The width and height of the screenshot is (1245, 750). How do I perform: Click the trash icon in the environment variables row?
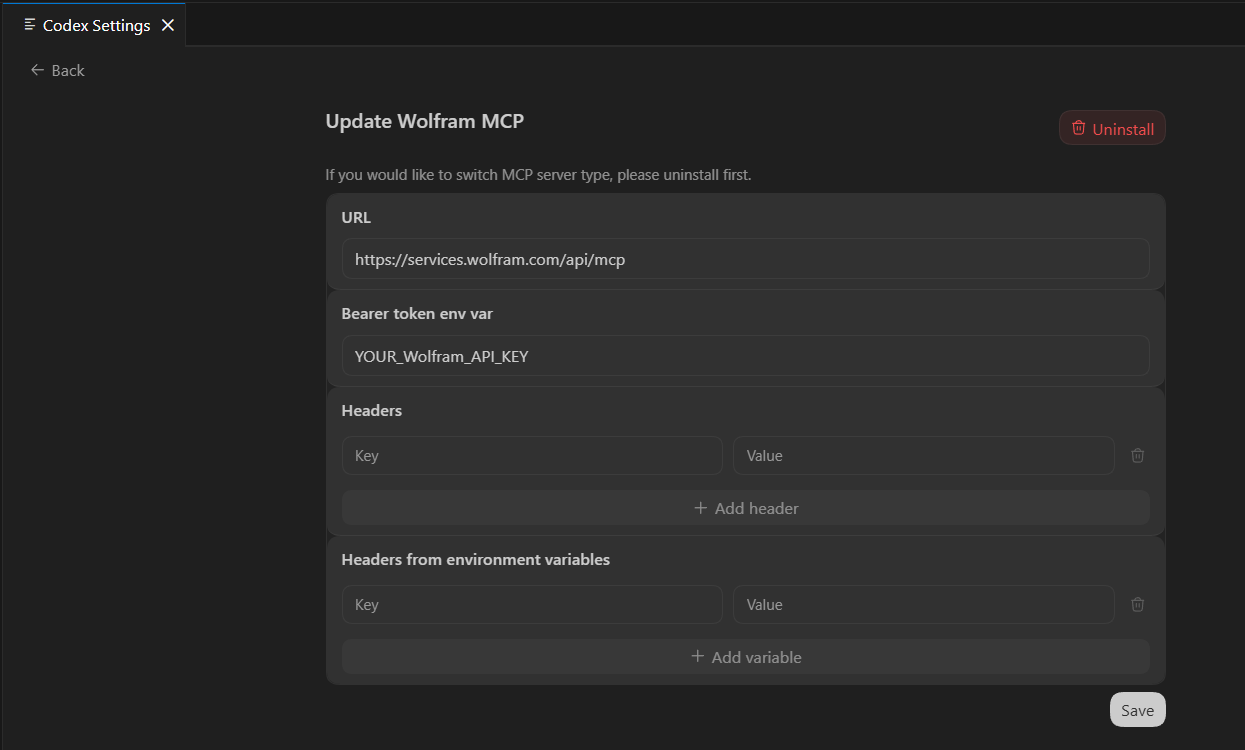point(1137,604)
